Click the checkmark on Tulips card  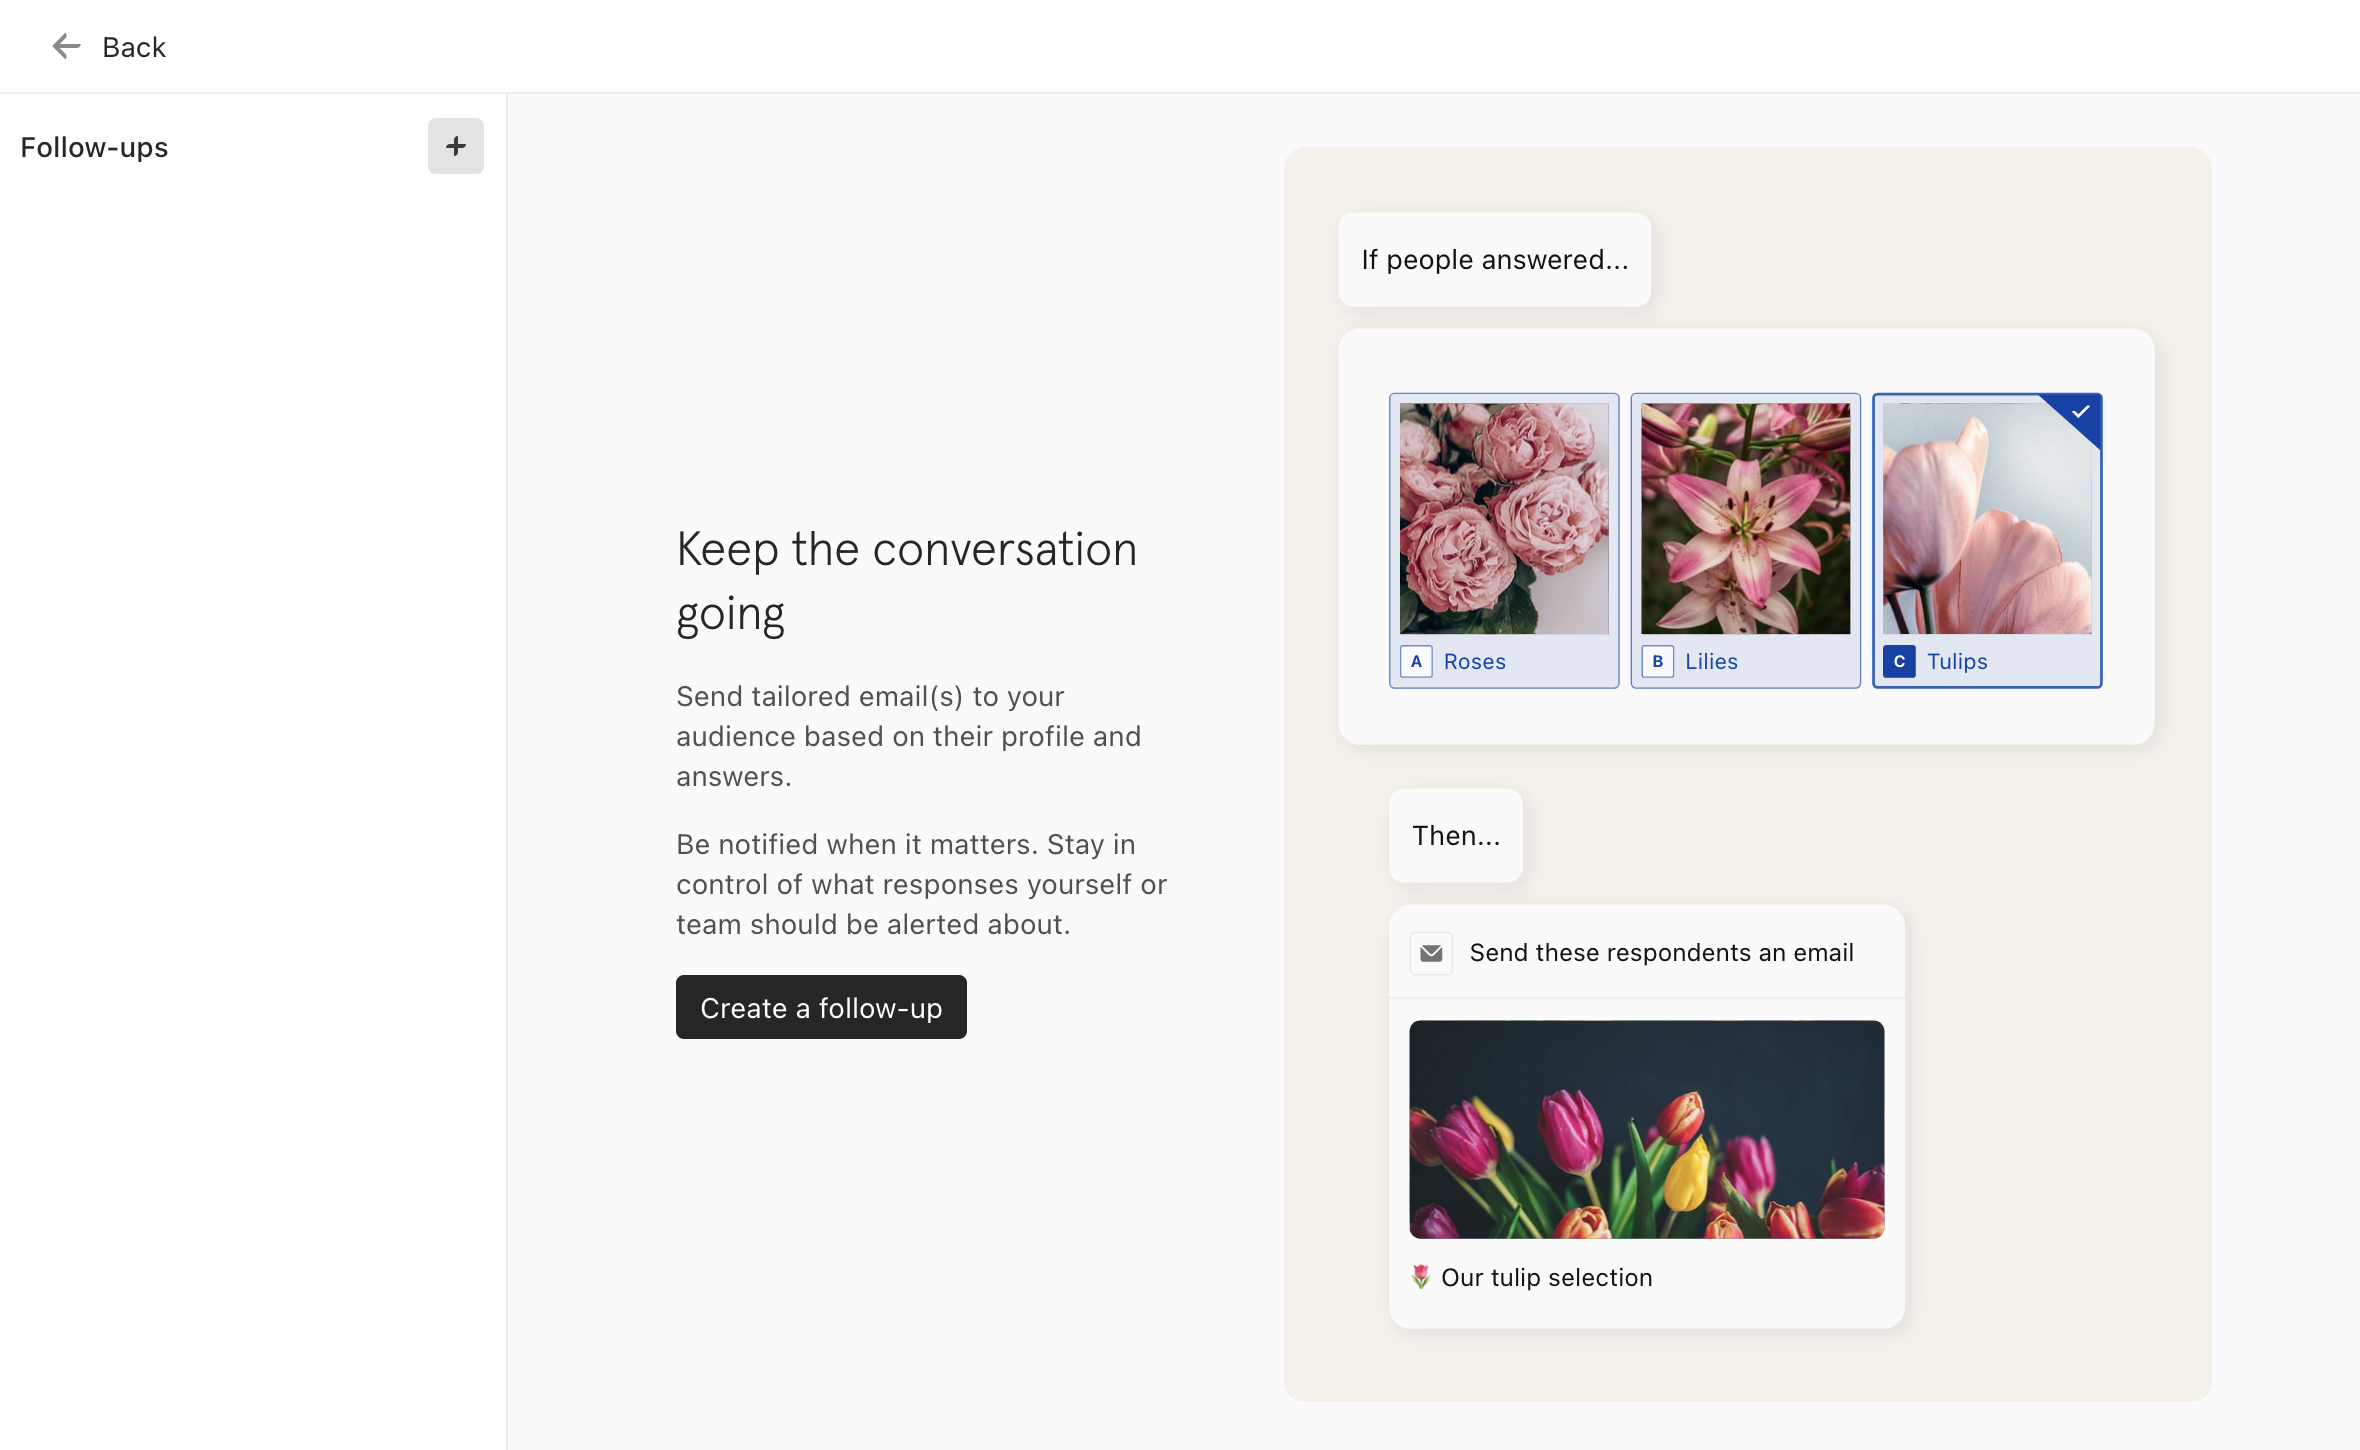pyautogui.click(x=2081, y=412)
